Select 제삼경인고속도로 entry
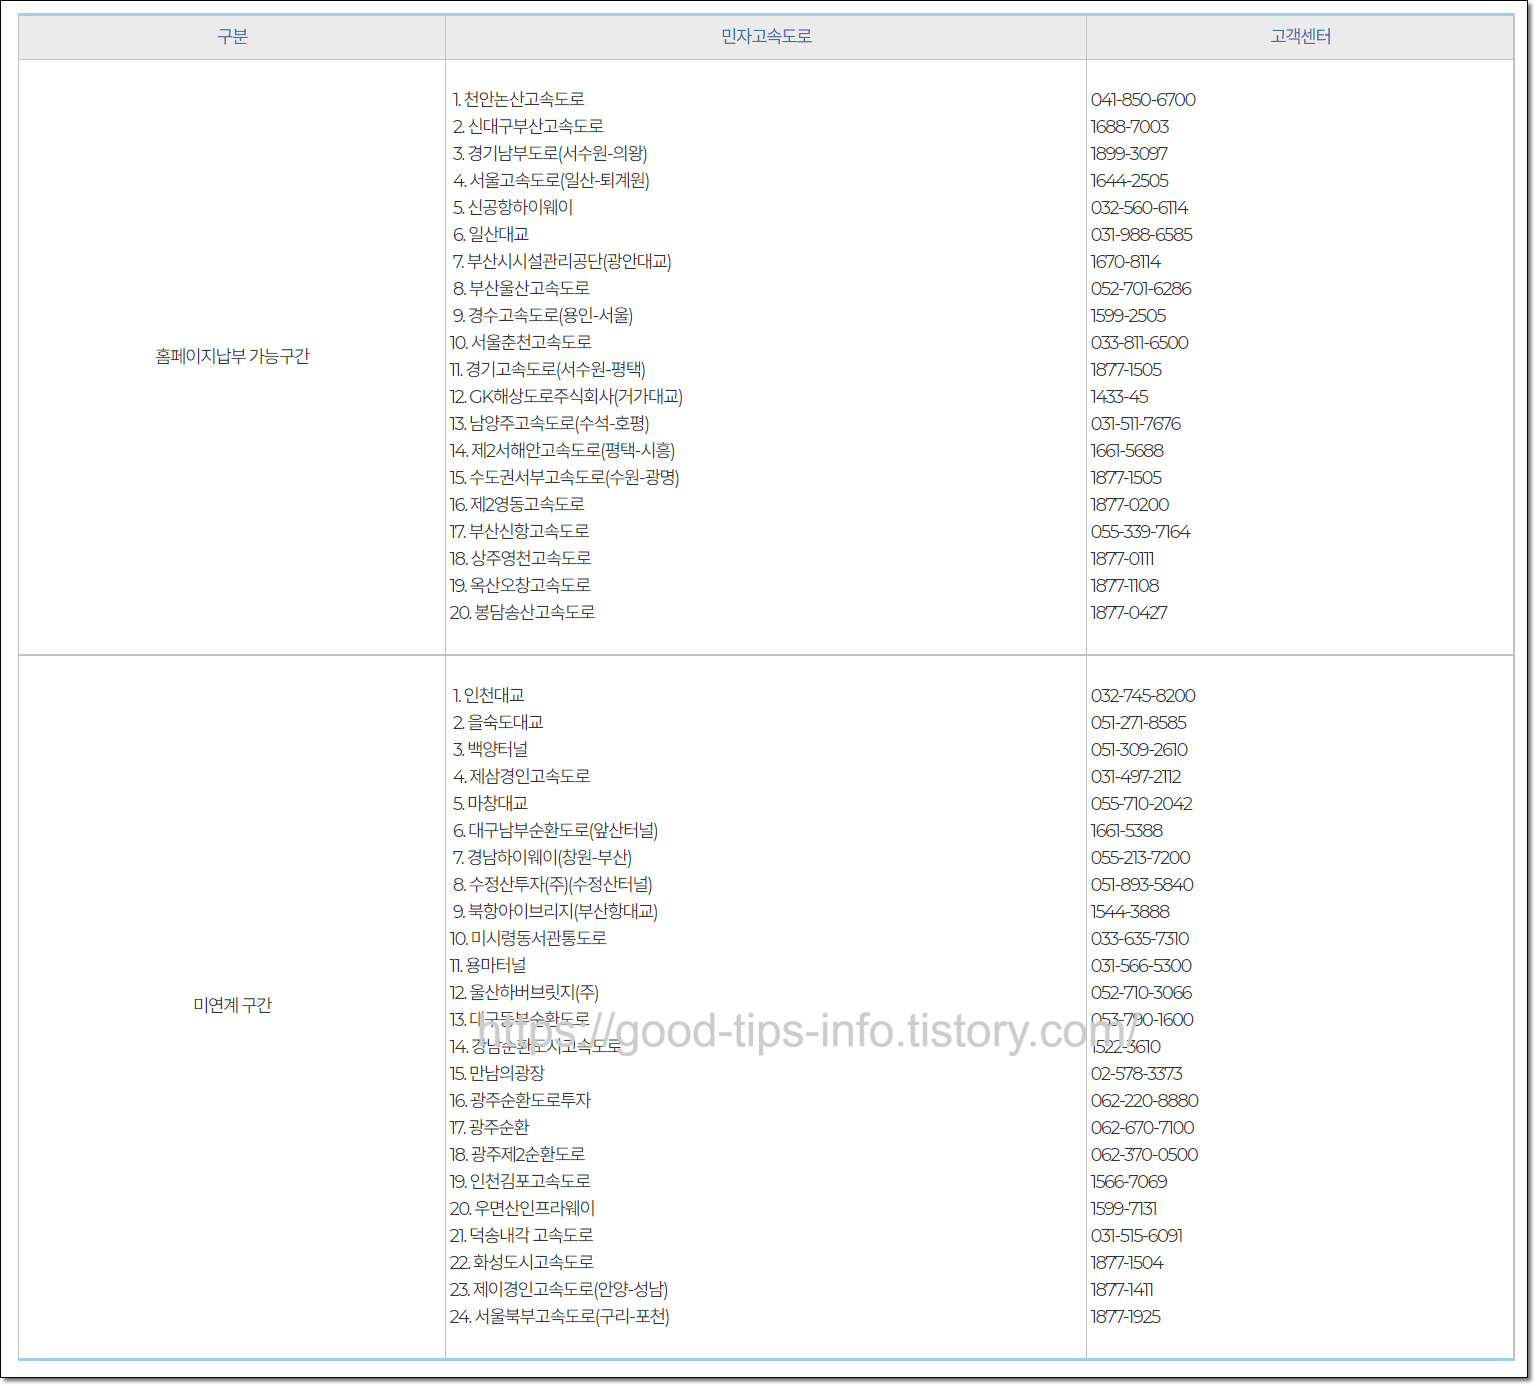The width and height of the screenshot is (1536, 1386). point(521,776)
